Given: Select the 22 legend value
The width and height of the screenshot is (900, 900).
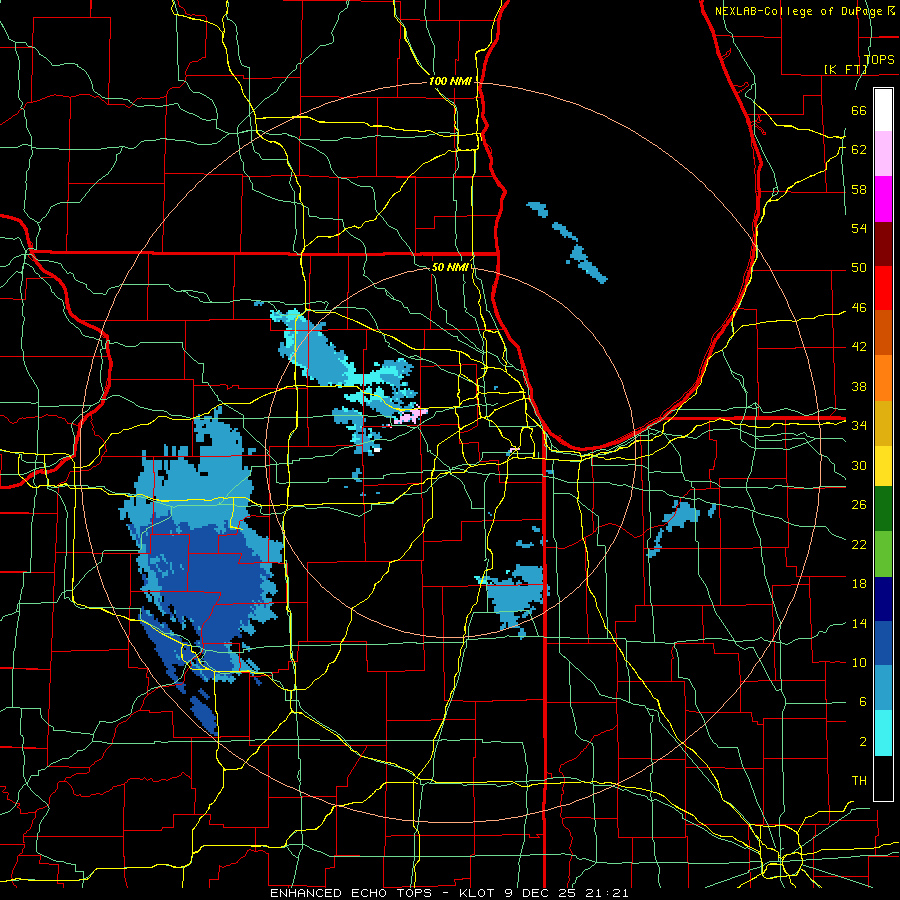Looking at the screenshot, I should click(859, 544).
